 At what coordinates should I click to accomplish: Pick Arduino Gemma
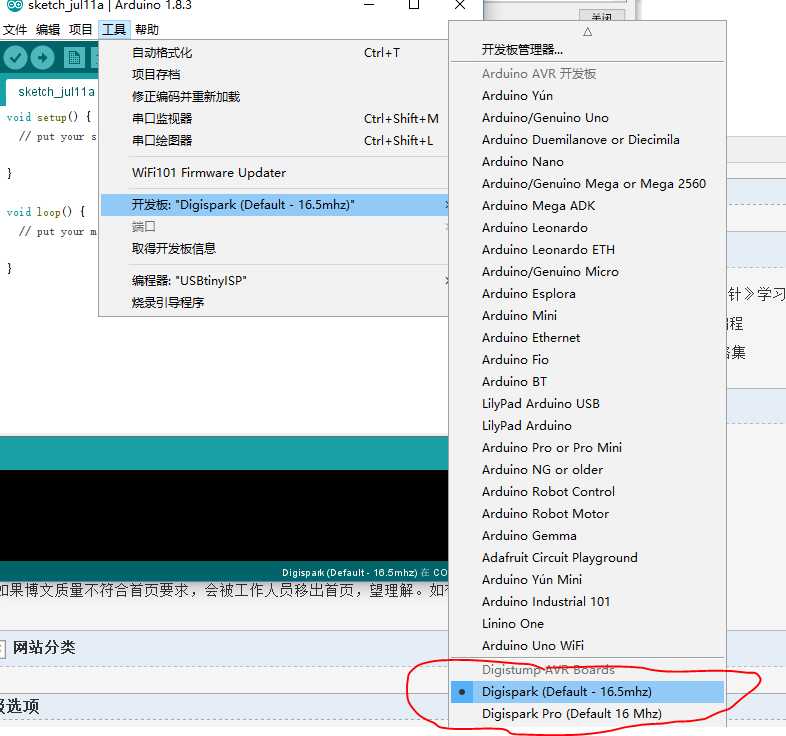coord(587,536)
